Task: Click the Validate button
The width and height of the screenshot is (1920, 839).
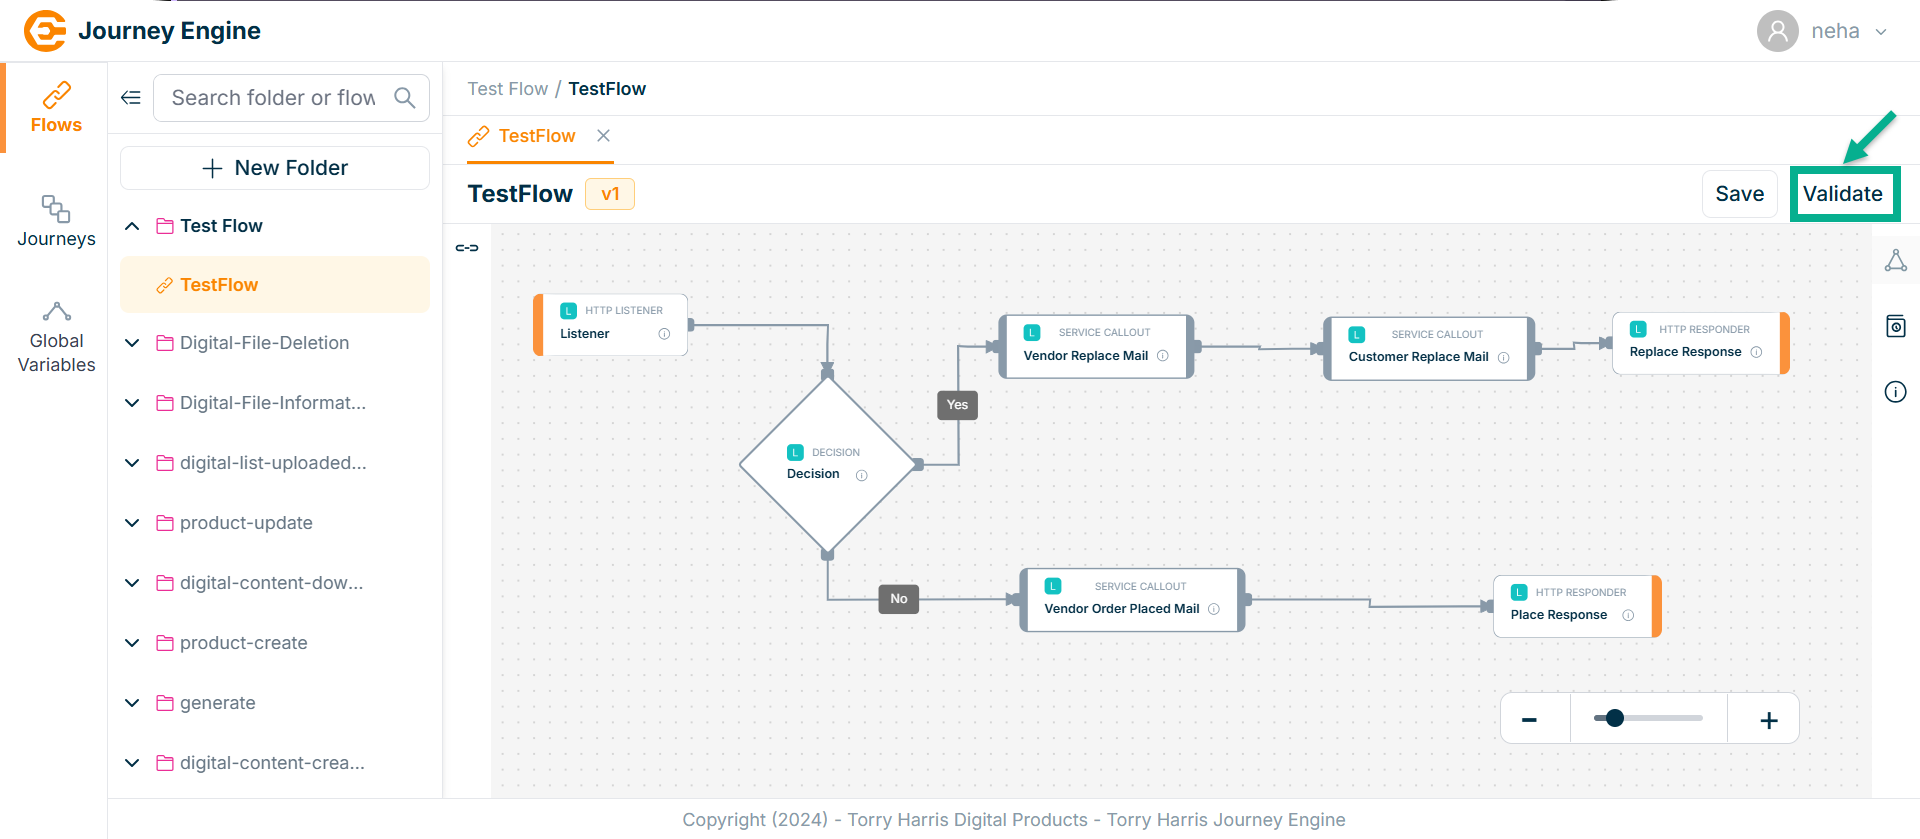Action: 1842,194
